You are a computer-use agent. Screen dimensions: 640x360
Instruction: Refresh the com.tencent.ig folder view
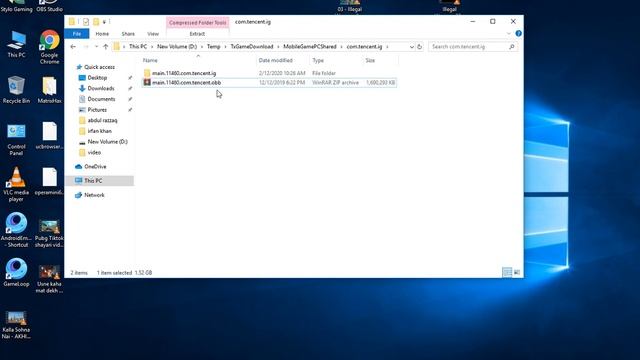click(419, 47)
